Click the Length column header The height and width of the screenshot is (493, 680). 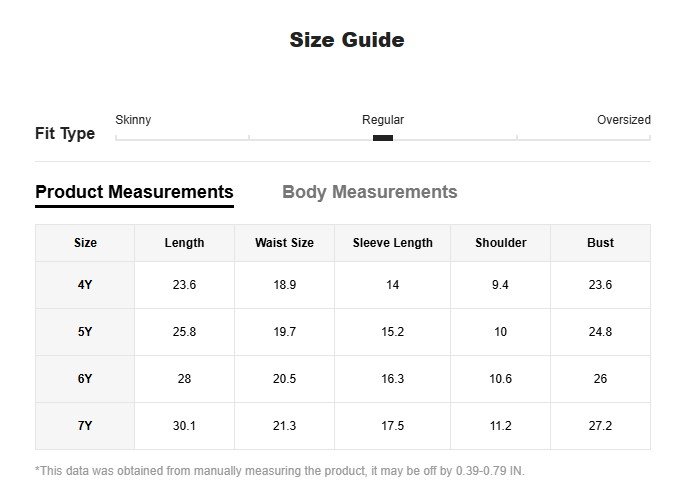[184, 243]
